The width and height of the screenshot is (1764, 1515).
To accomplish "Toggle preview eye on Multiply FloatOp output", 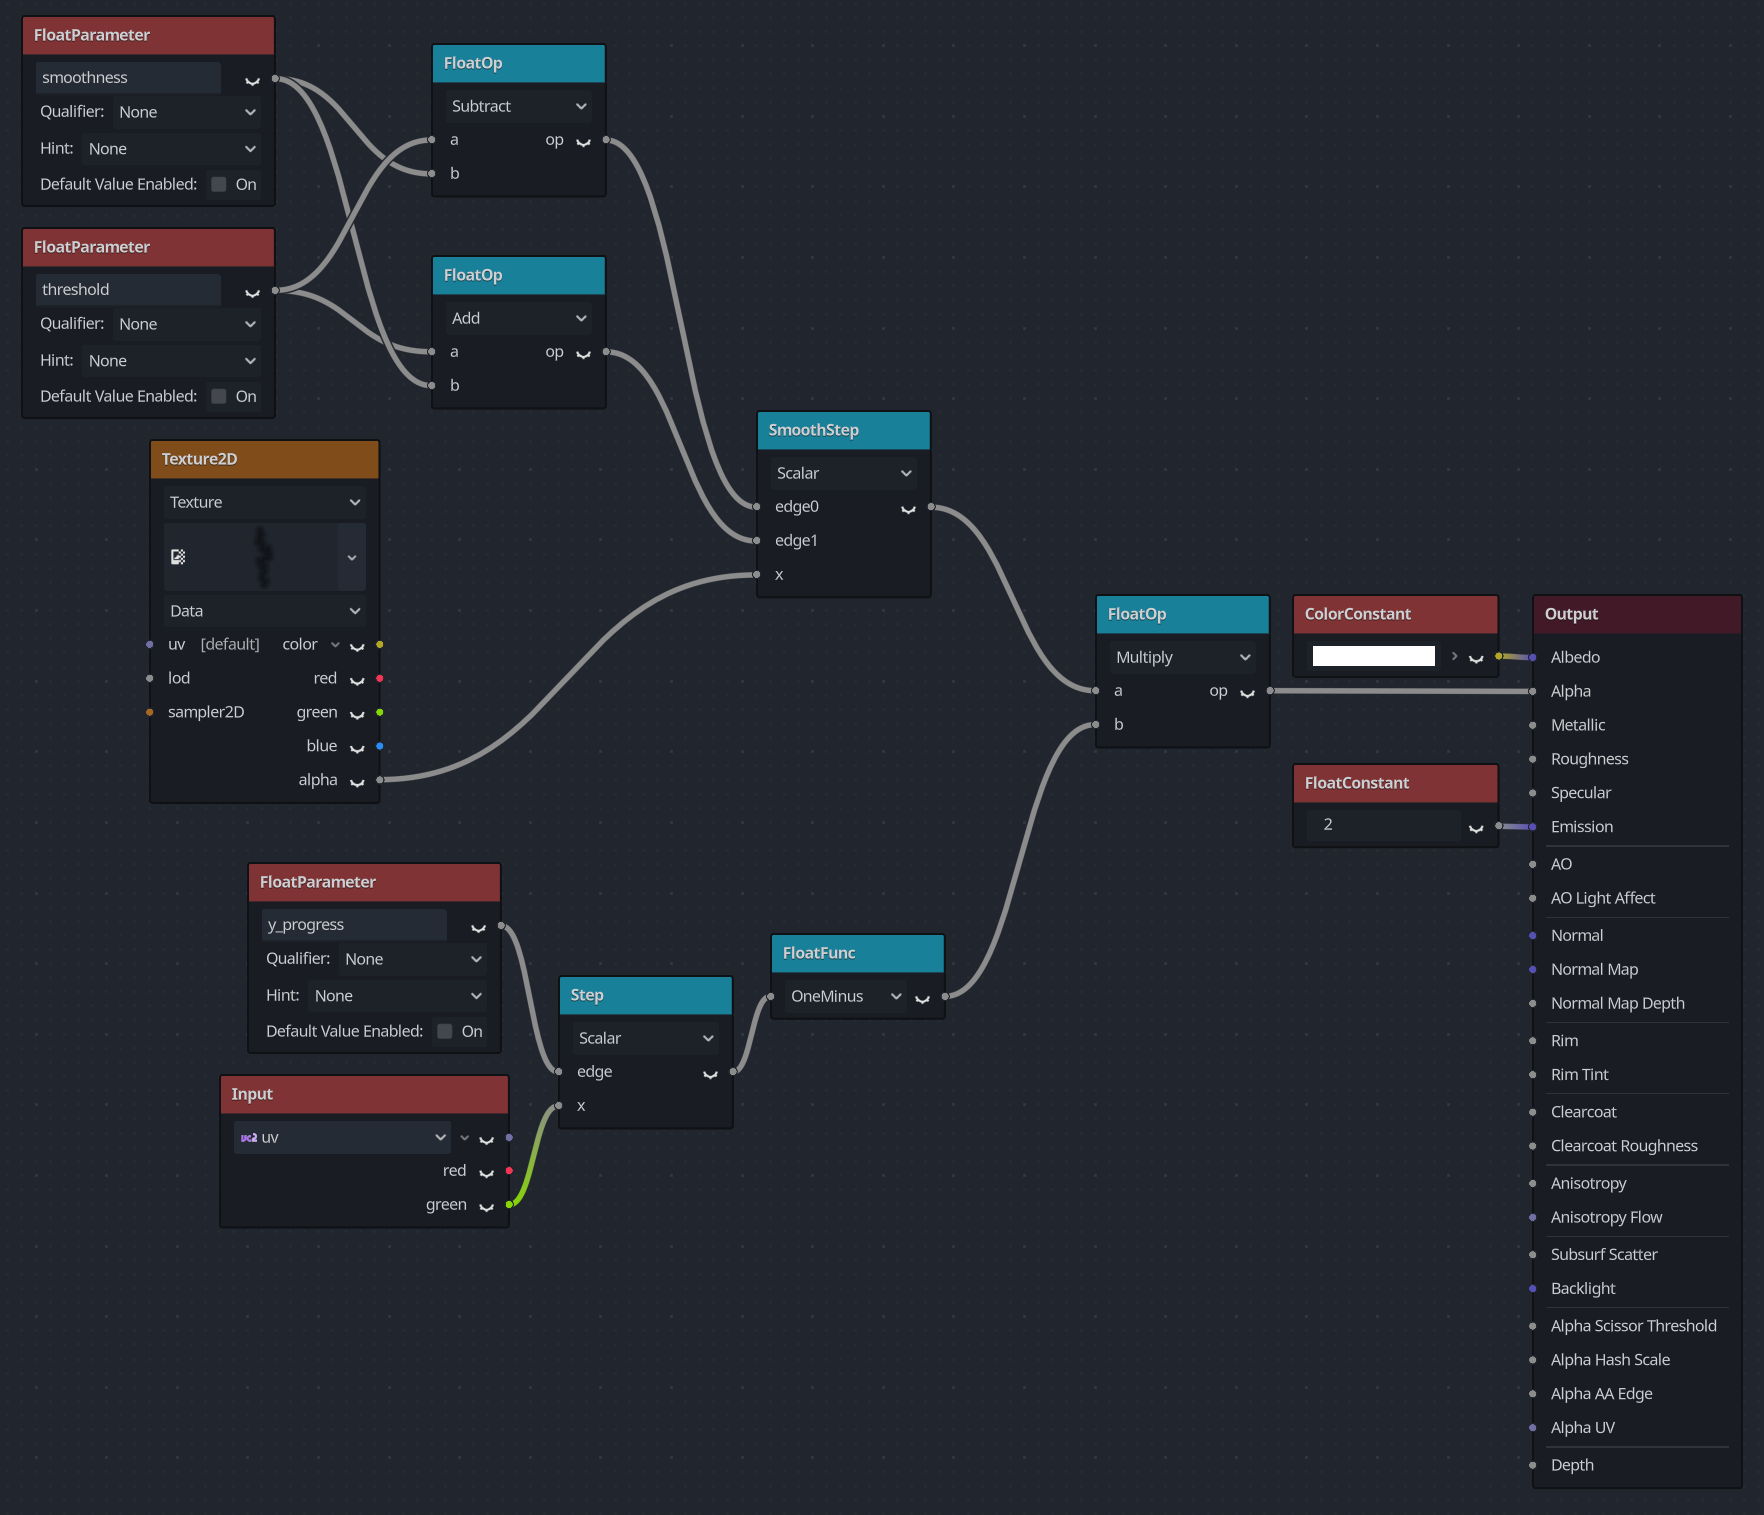I will 1247,692.
